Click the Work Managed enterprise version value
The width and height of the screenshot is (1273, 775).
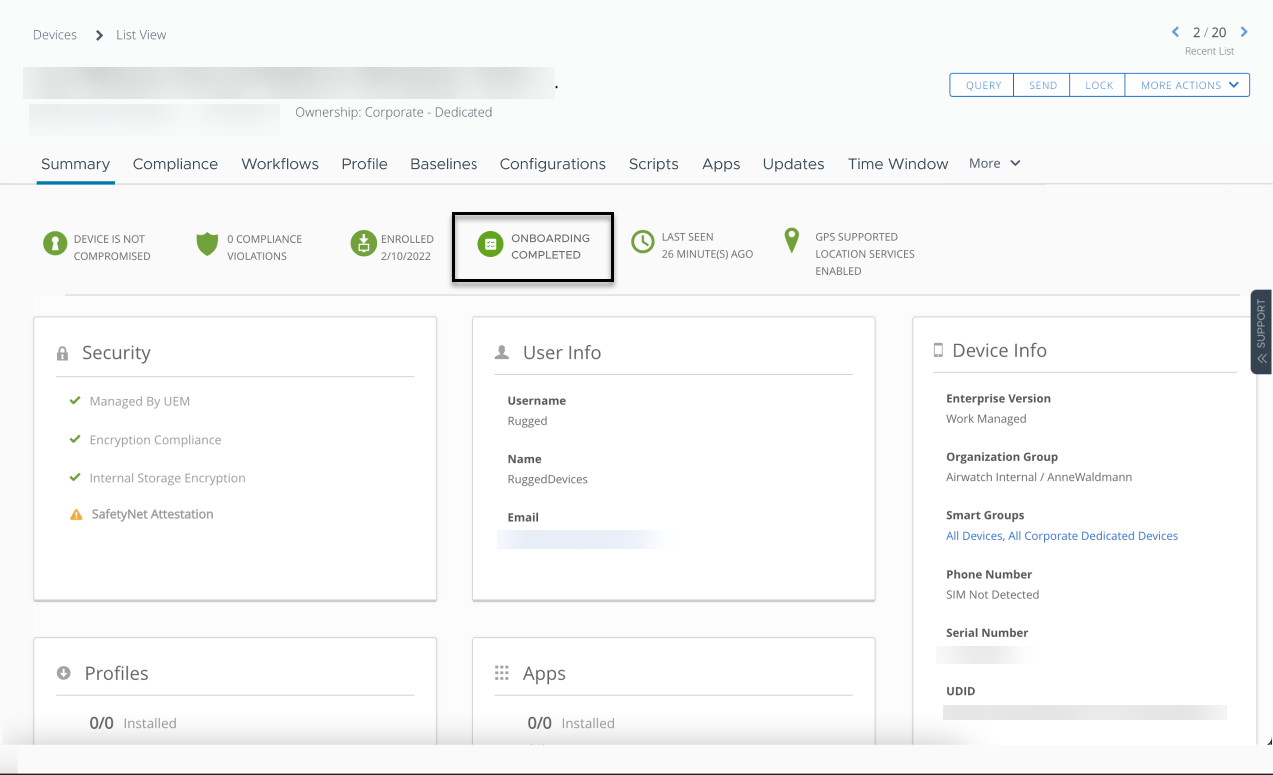tap(986, 419)
